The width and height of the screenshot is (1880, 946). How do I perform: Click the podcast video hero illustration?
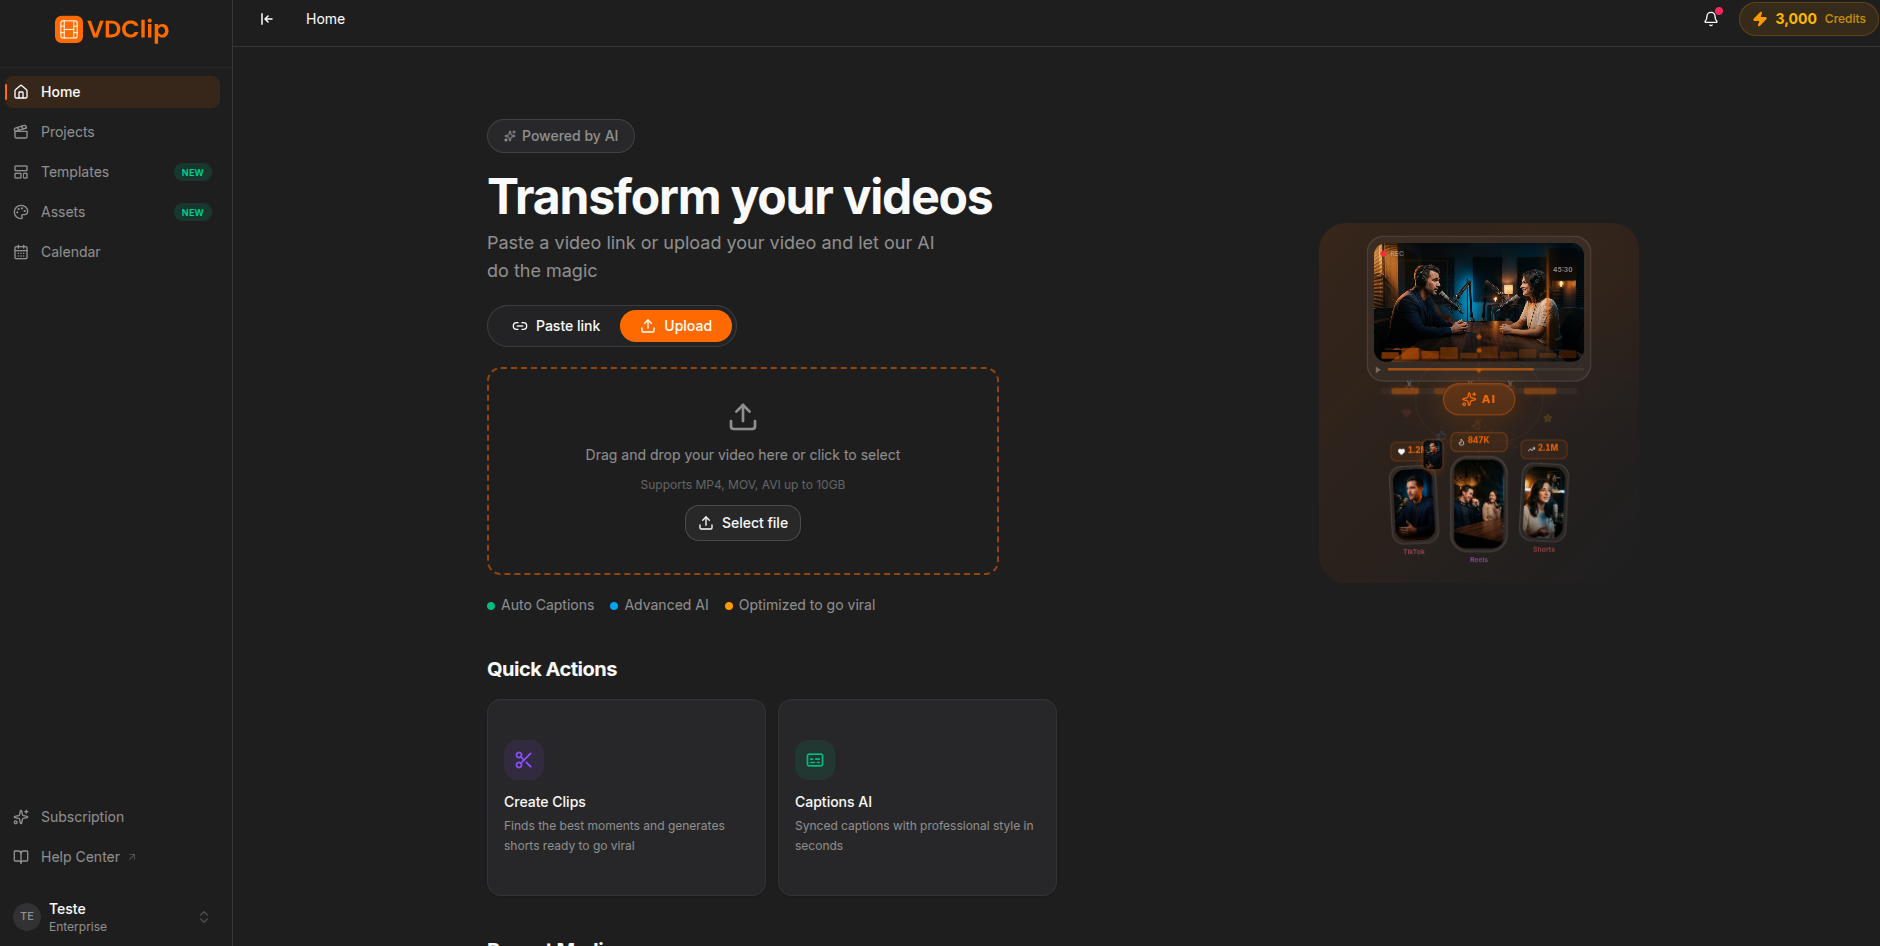point(1479,403)
